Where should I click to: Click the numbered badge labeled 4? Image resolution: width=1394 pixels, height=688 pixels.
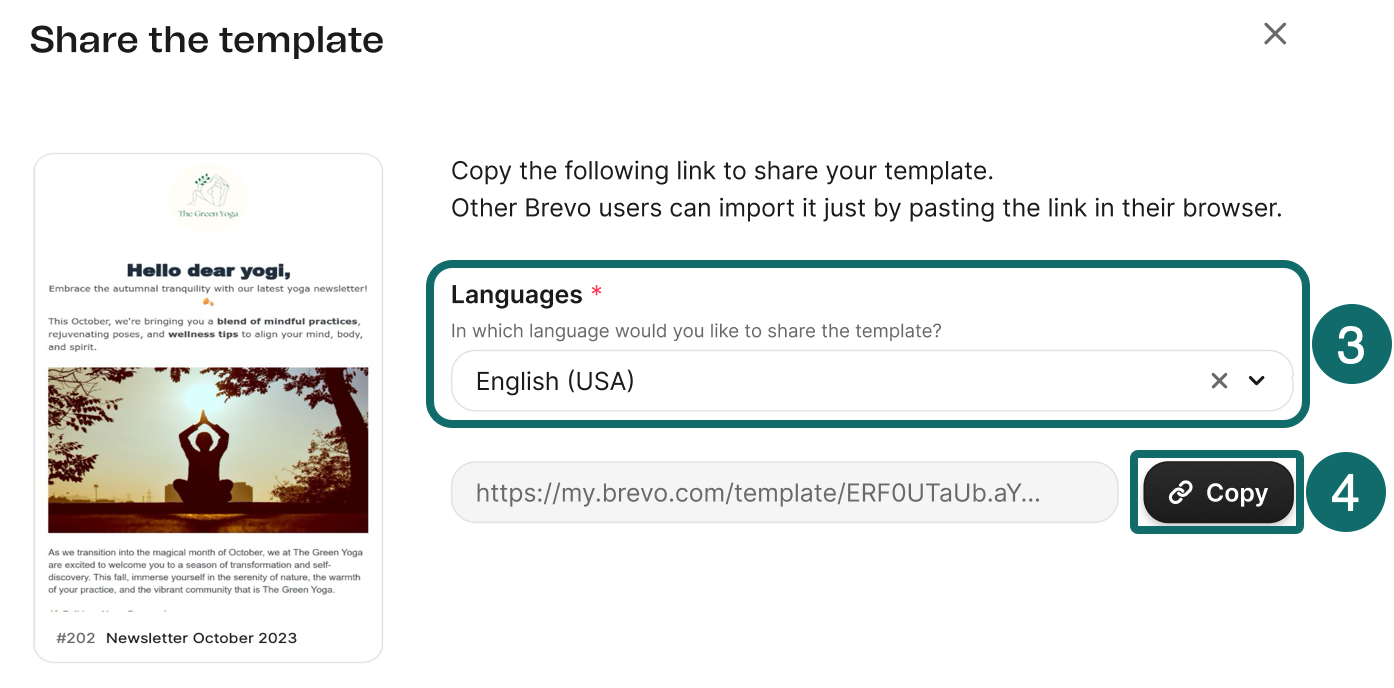click(x=1347, y=492)
